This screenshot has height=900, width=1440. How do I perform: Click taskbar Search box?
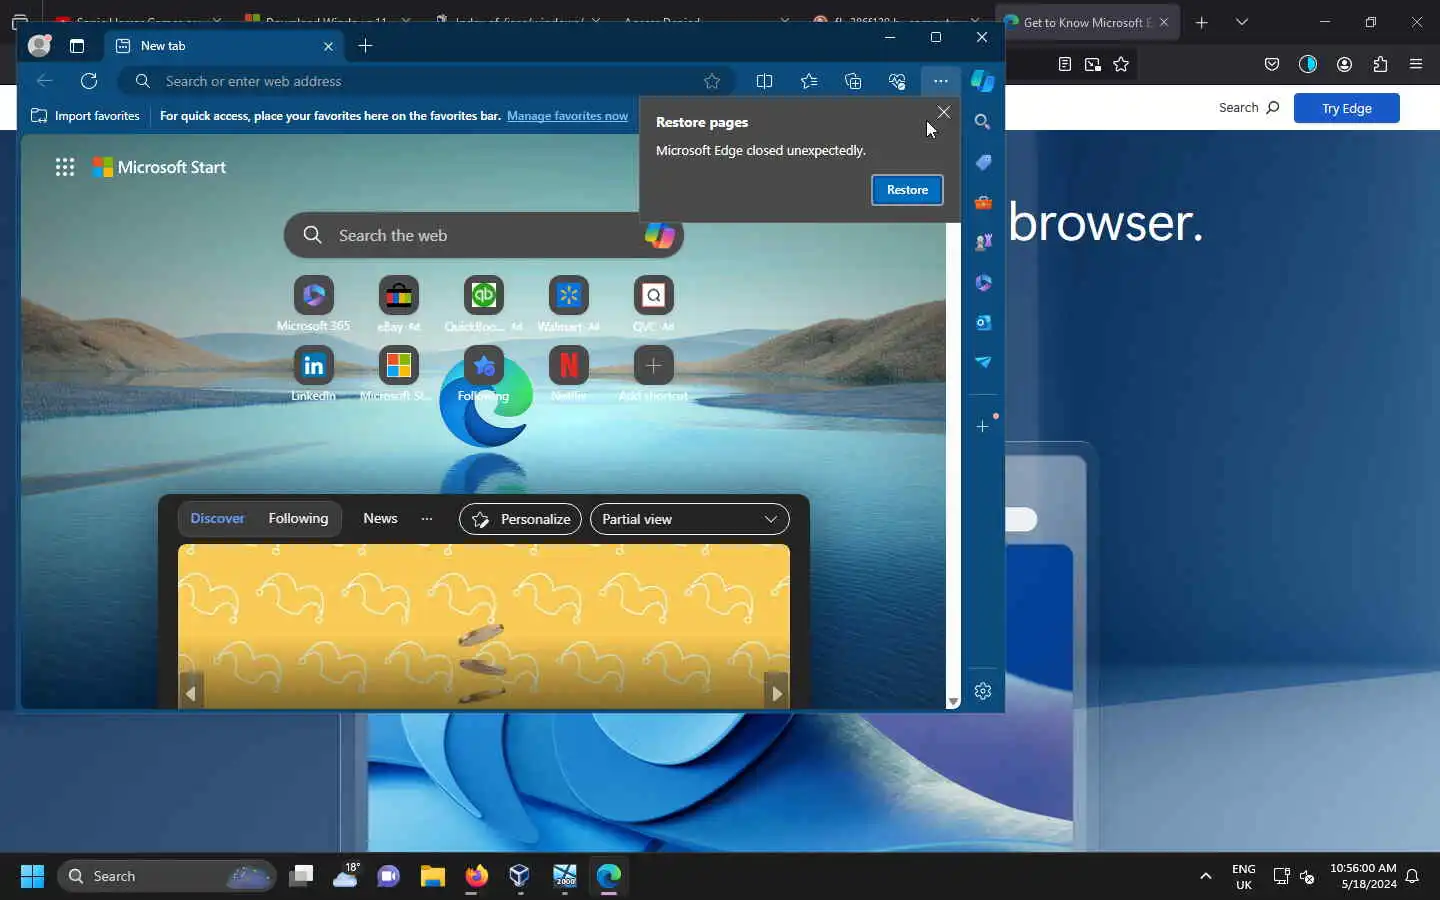pyautogui.click(x=167, y=876)
